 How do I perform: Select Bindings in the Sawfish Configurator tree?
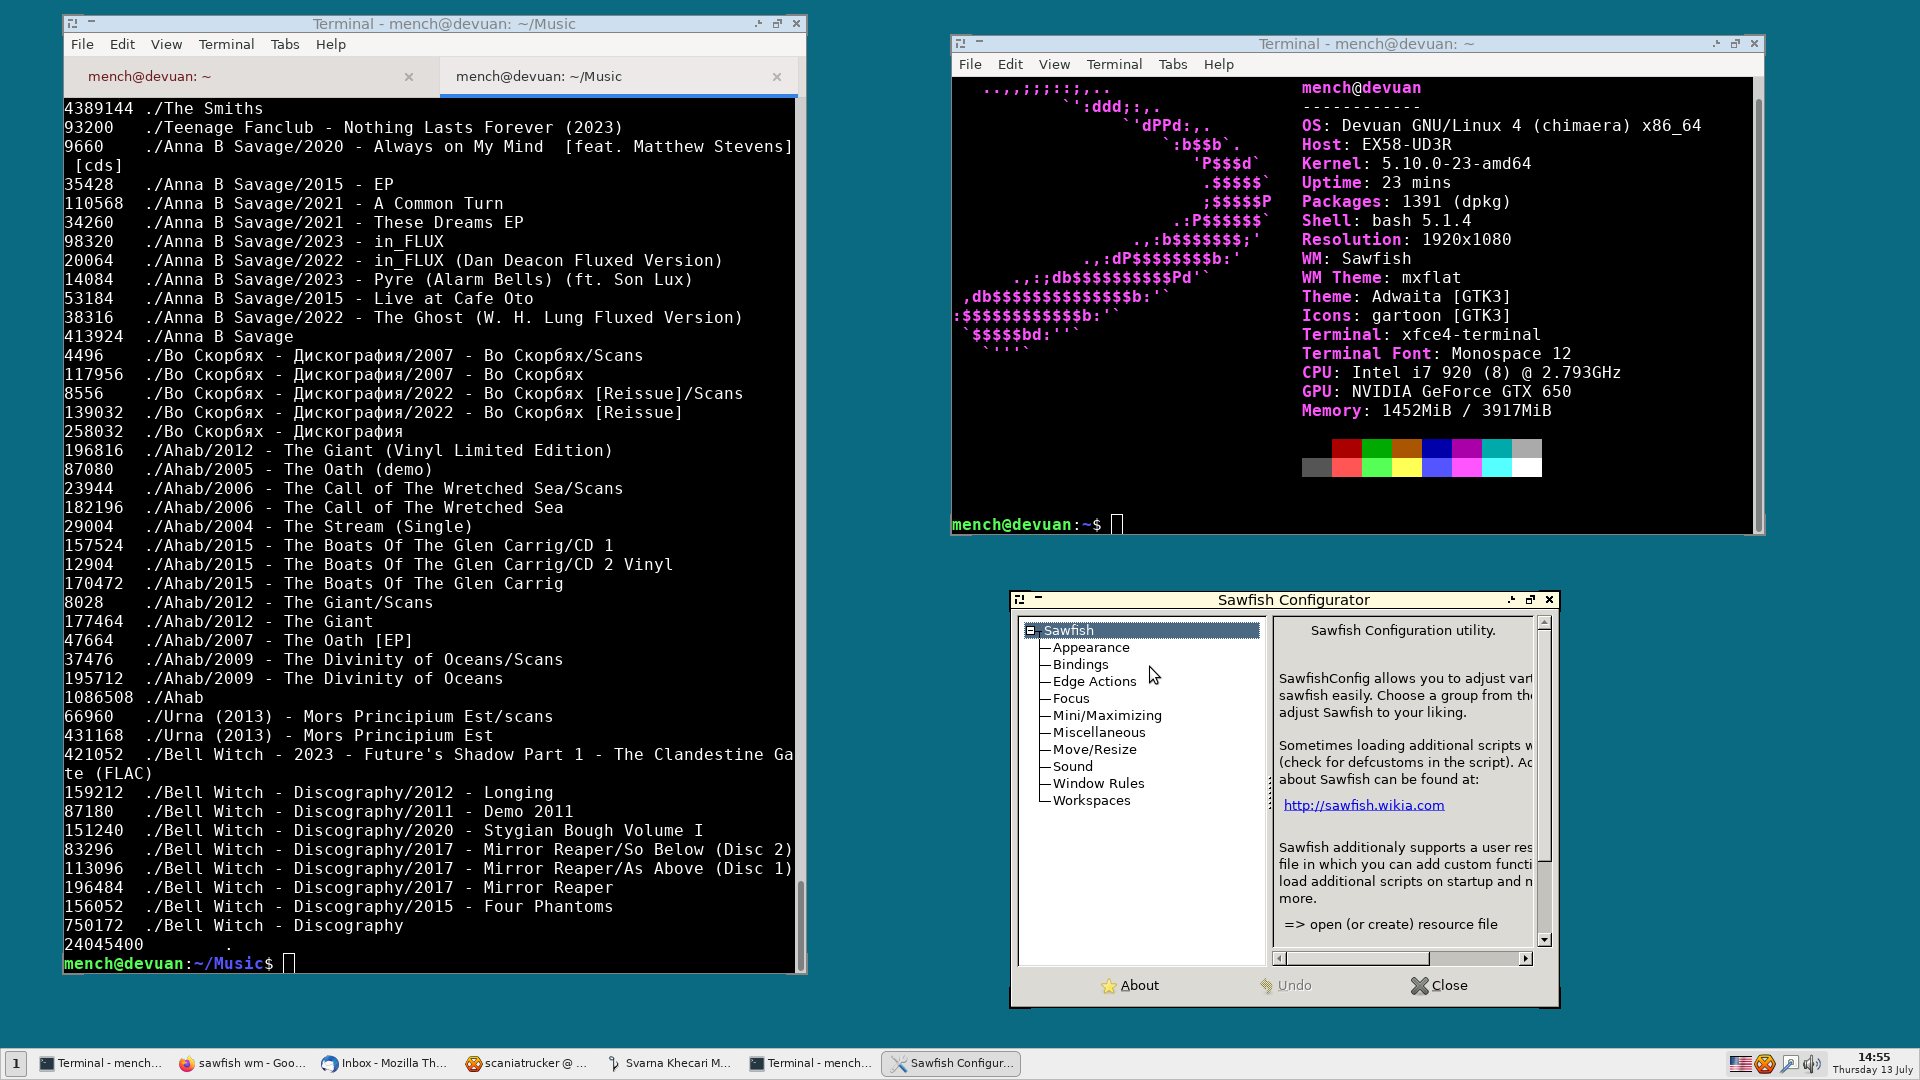tap(1080, 665)
